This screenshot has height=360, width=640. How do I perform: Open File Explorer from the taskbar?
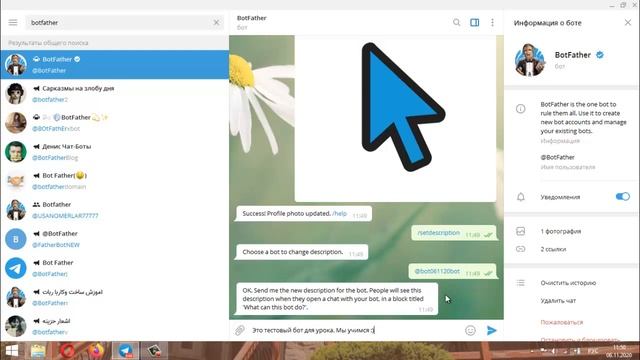[38, 351]
